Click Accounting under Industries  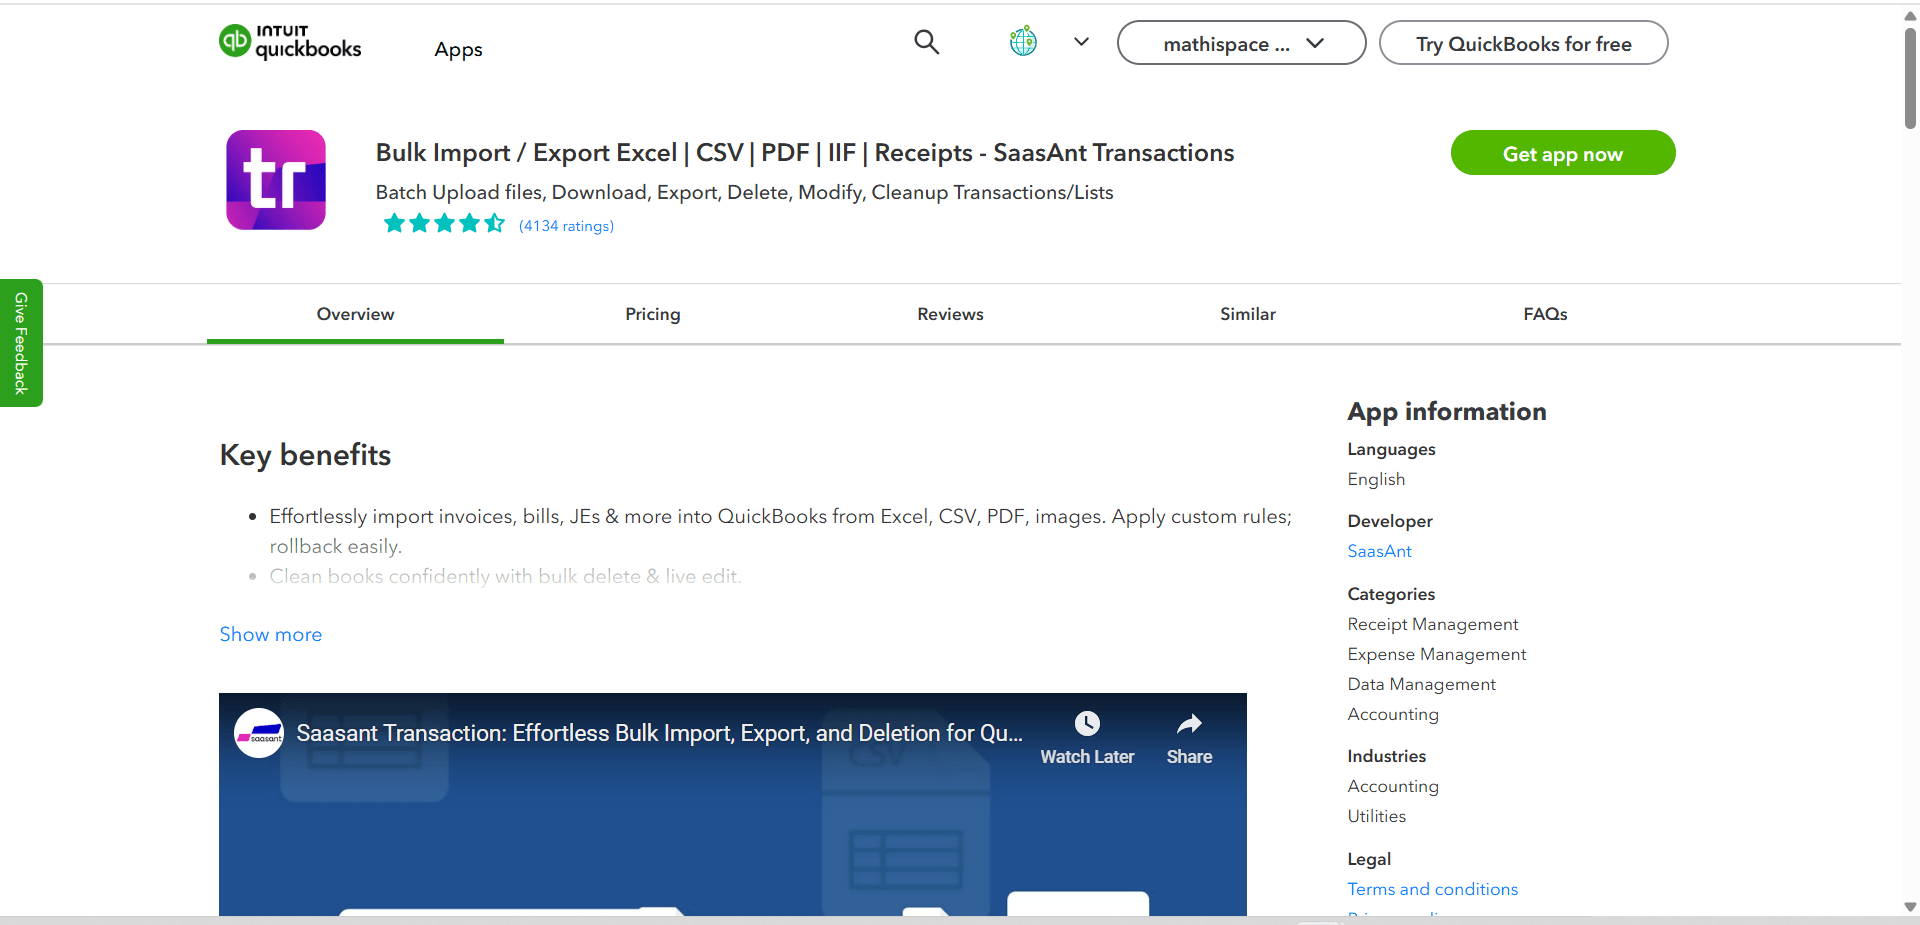[1393, 786]
